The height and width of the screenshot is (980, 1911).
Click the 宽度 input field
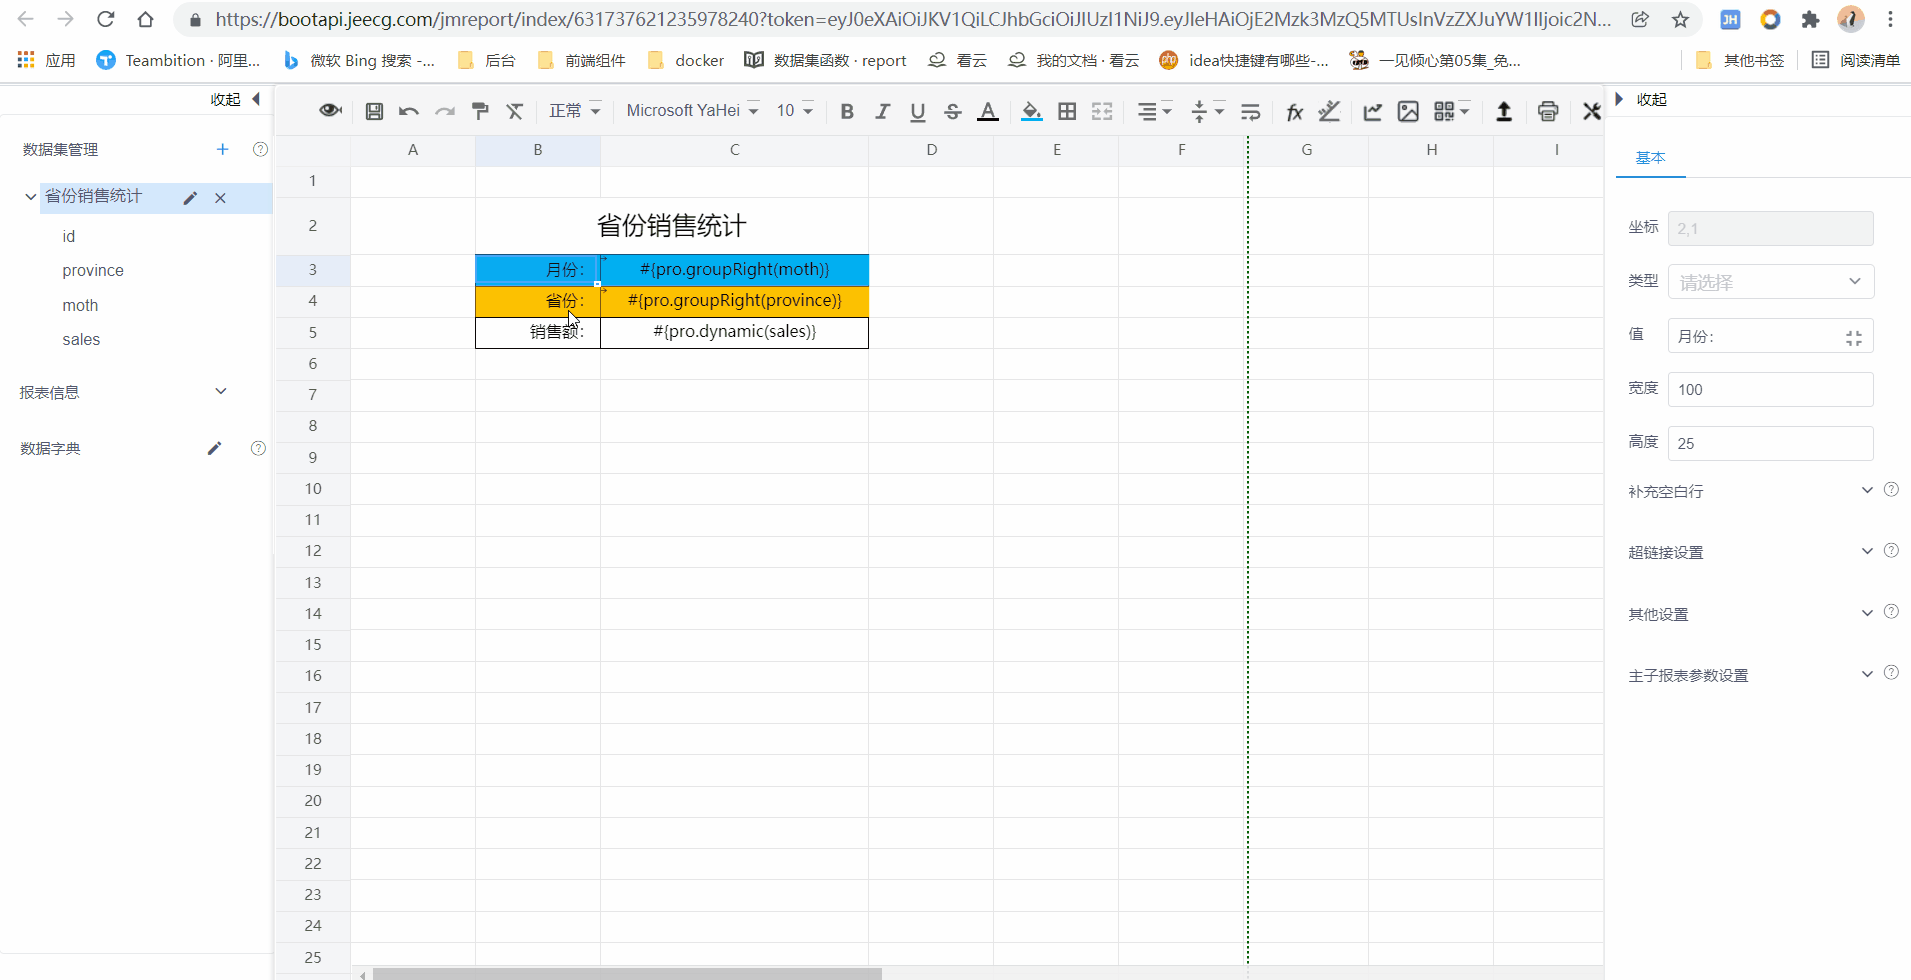click(x=1770, y=389)
